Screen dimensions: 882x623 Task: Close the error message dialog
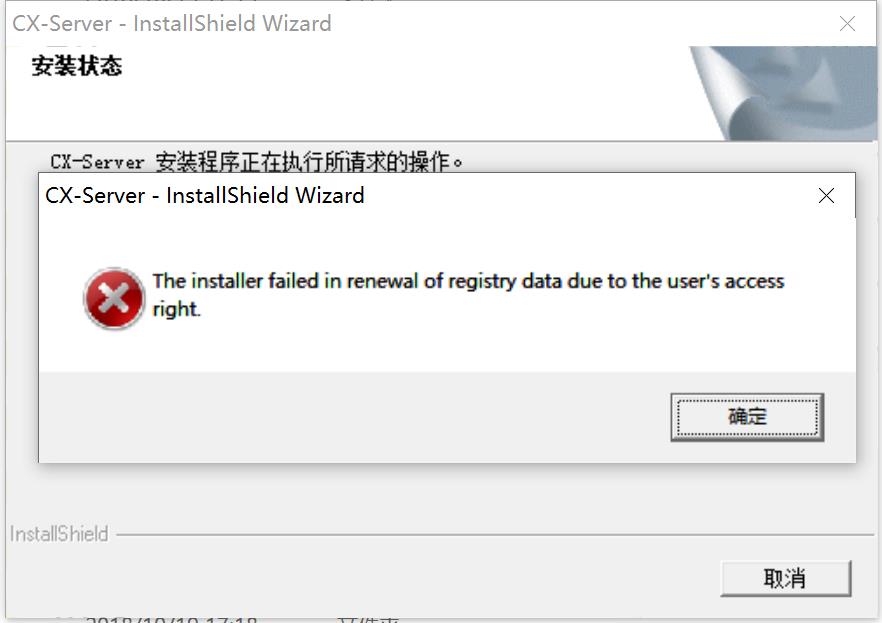tap(826, 196)
